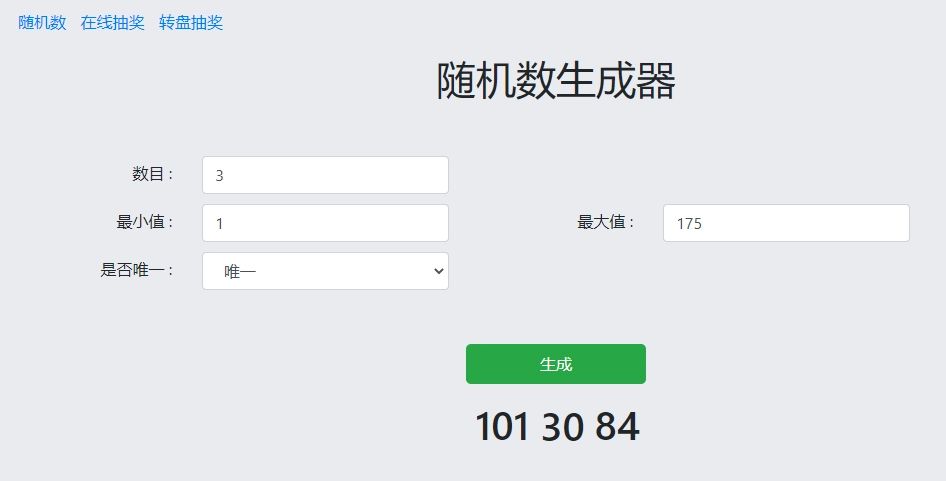Go to the 在线抽奖 page
Image resolution: width=946 pixels, height=481 pixels.
click(x=113, y=23)
